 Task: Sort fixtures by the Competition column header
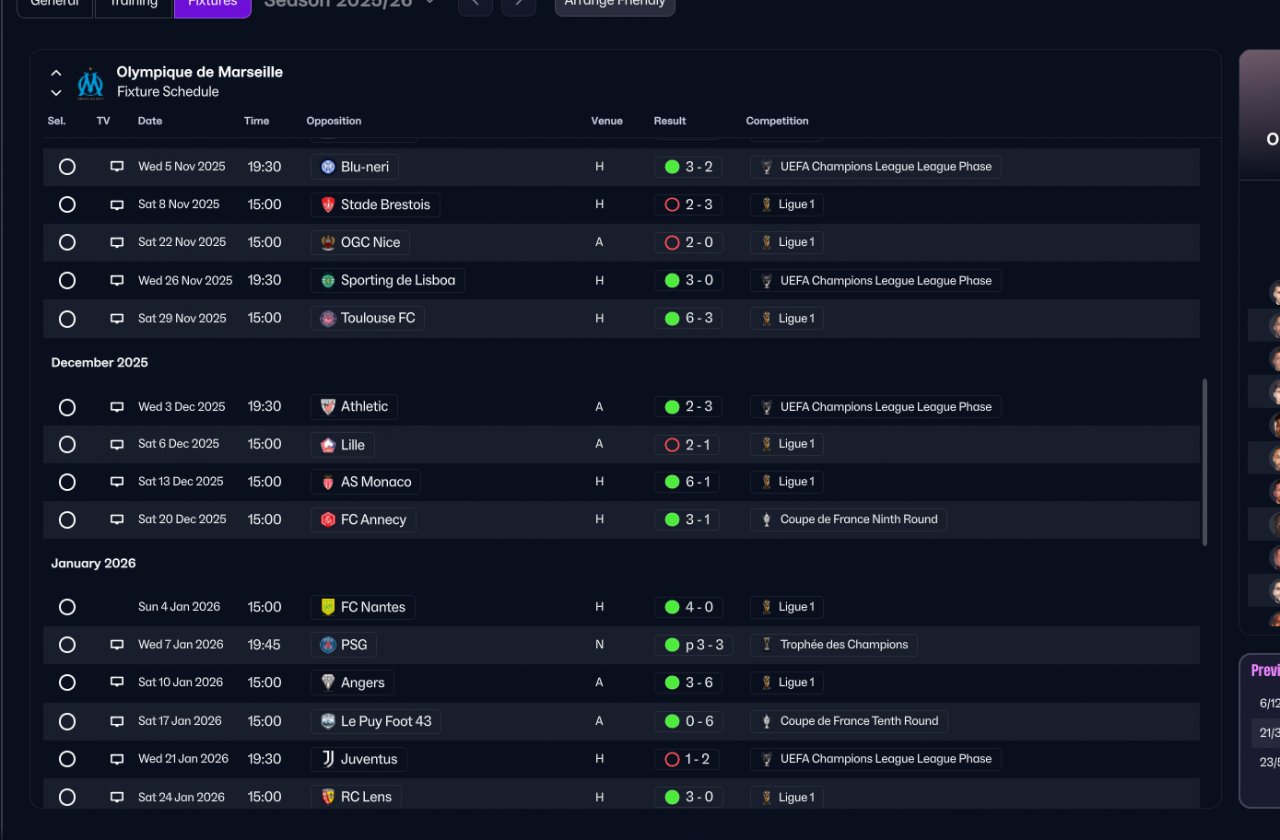777,121
